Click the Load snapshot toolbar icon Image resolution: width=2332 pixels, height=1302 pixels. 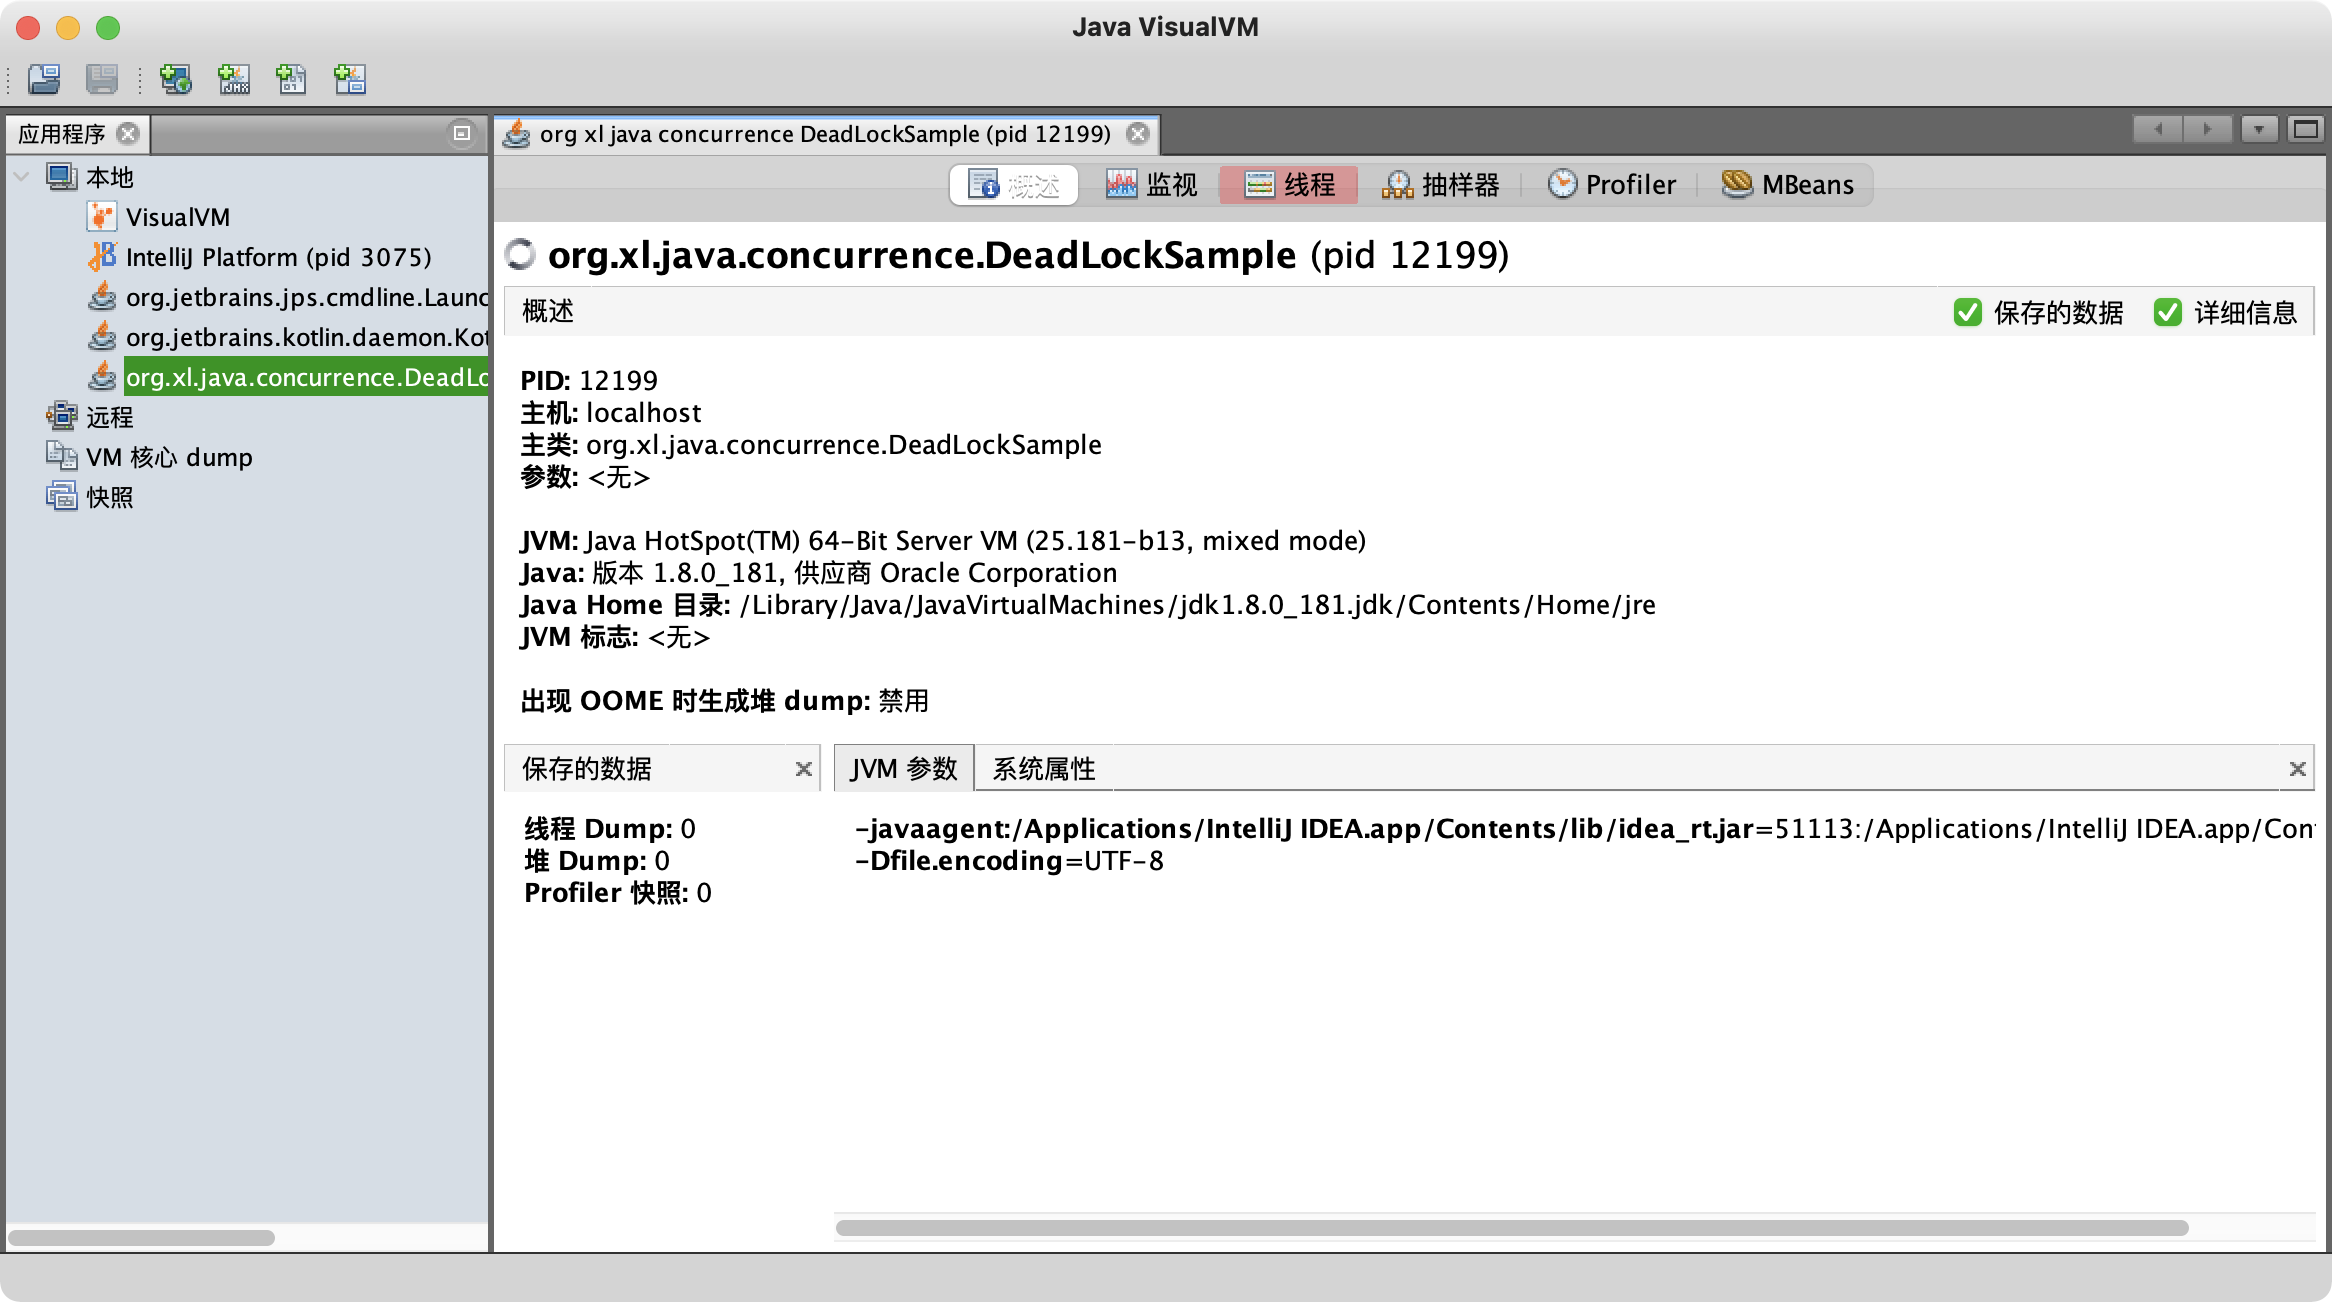click(44, 79)
